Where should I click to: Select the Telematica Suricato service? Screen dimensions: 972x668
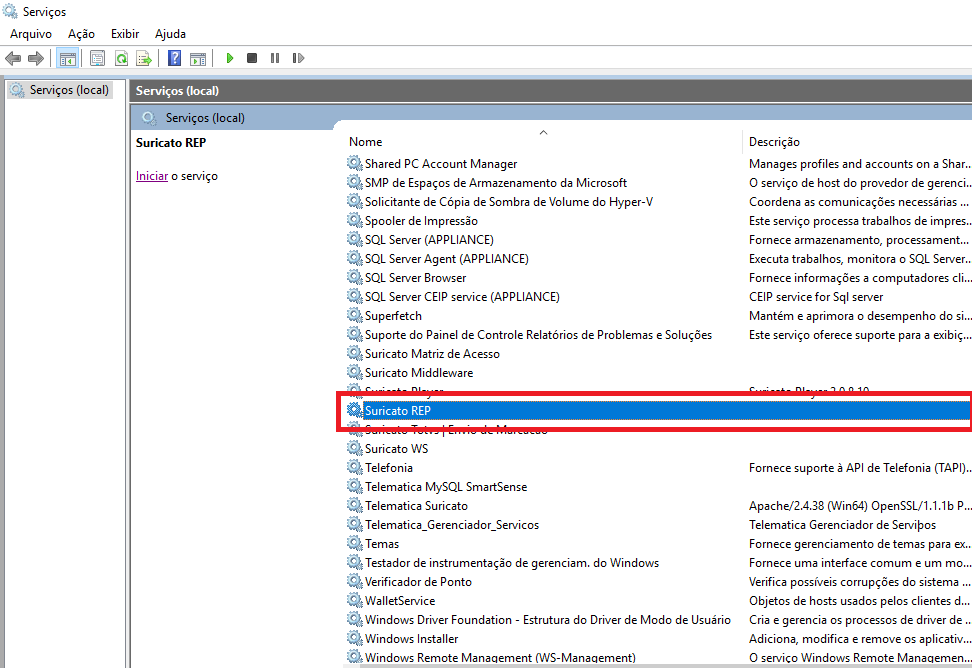(416, 506)
